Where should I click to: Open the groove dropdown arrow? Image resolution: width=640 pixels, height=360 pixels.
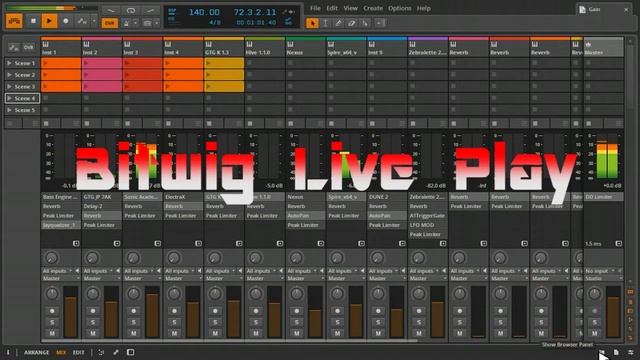pyautogui.click(x=157, y=23)
